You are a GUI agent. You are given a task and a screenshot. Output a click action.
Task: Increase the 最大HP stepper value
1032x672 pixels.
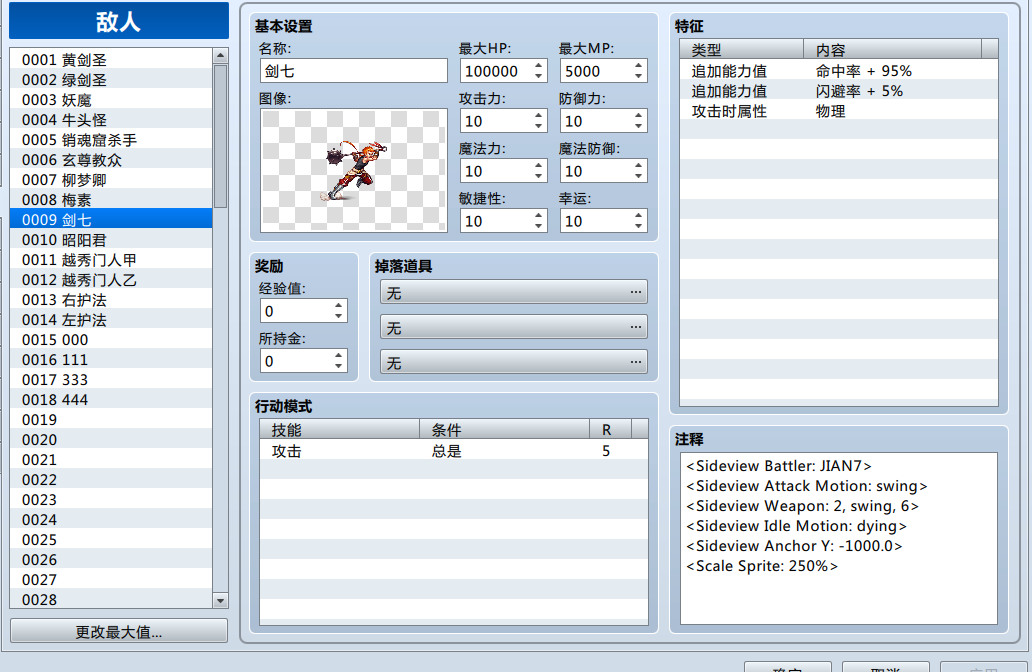[x=538, y=65]
